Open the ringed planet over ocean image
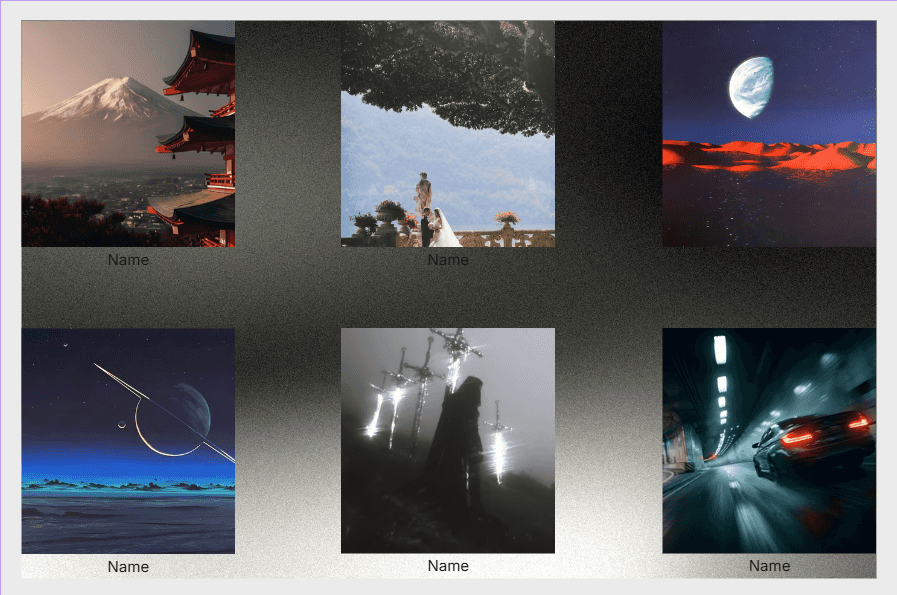This screenshot has height=595, width=897. click(128, 441)
